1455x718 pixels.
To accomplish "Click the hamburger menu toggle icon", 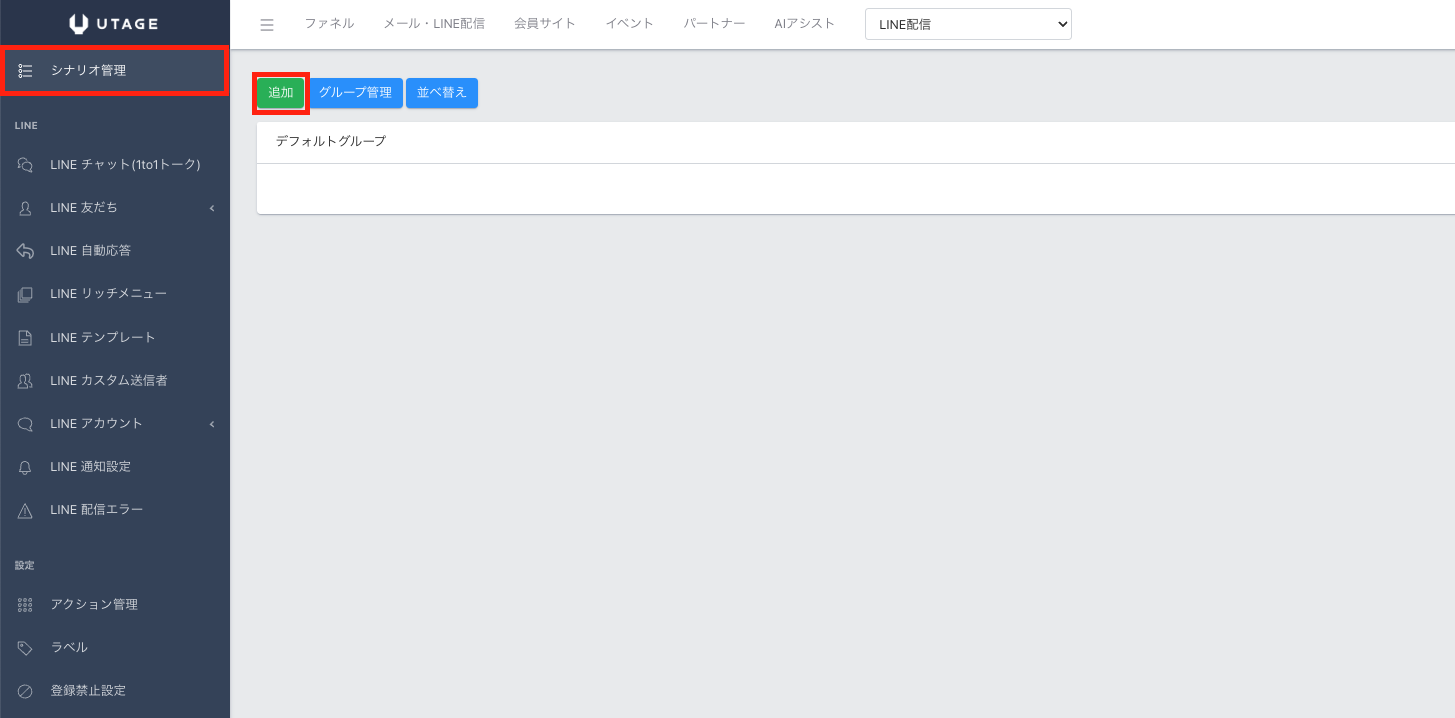I will (x=267, y=25).
